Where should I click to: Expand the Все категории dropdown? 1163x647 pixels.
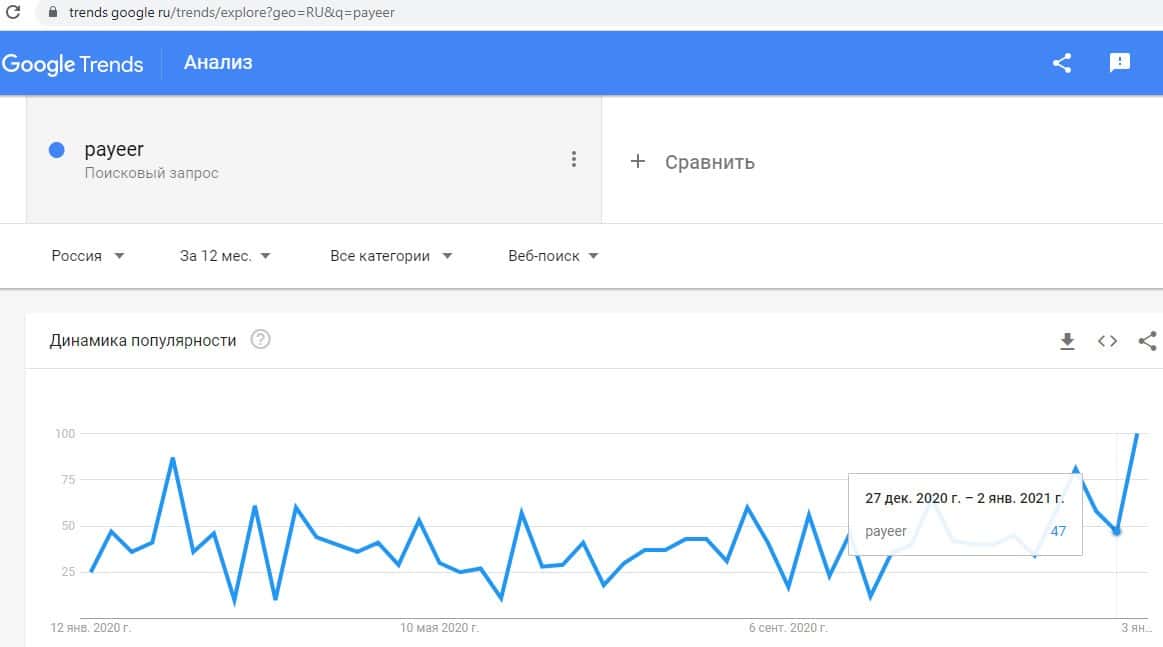tap(391, 256)
